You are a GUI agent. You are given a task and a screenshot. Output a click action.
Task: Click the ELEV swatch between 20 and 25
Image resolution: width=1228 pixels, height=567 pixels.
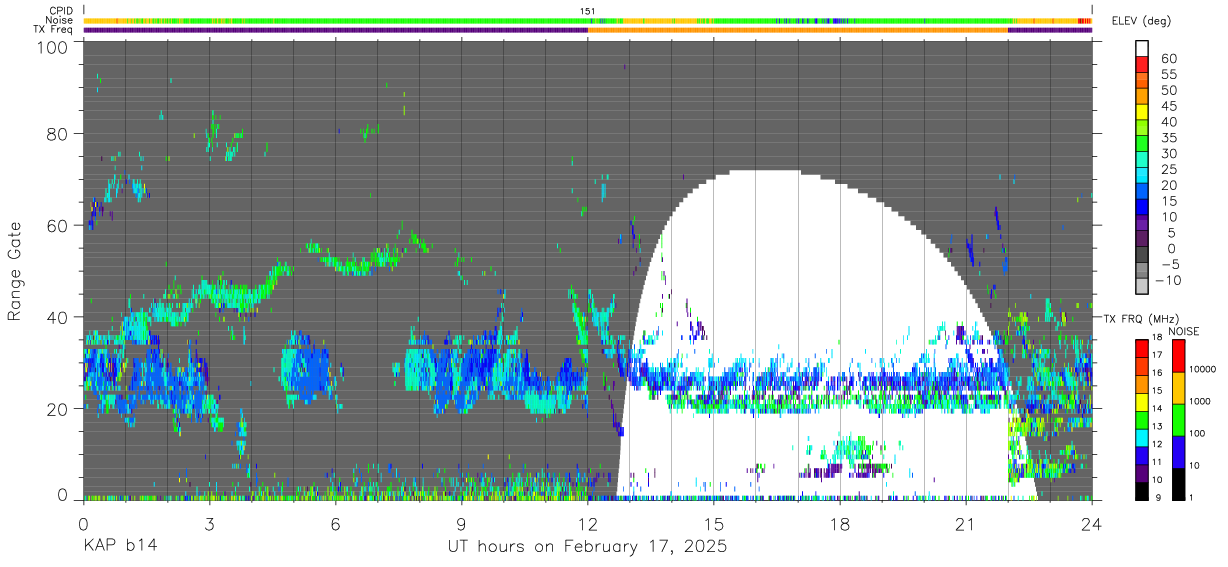pyautogui.click(x=1142, y=177)
